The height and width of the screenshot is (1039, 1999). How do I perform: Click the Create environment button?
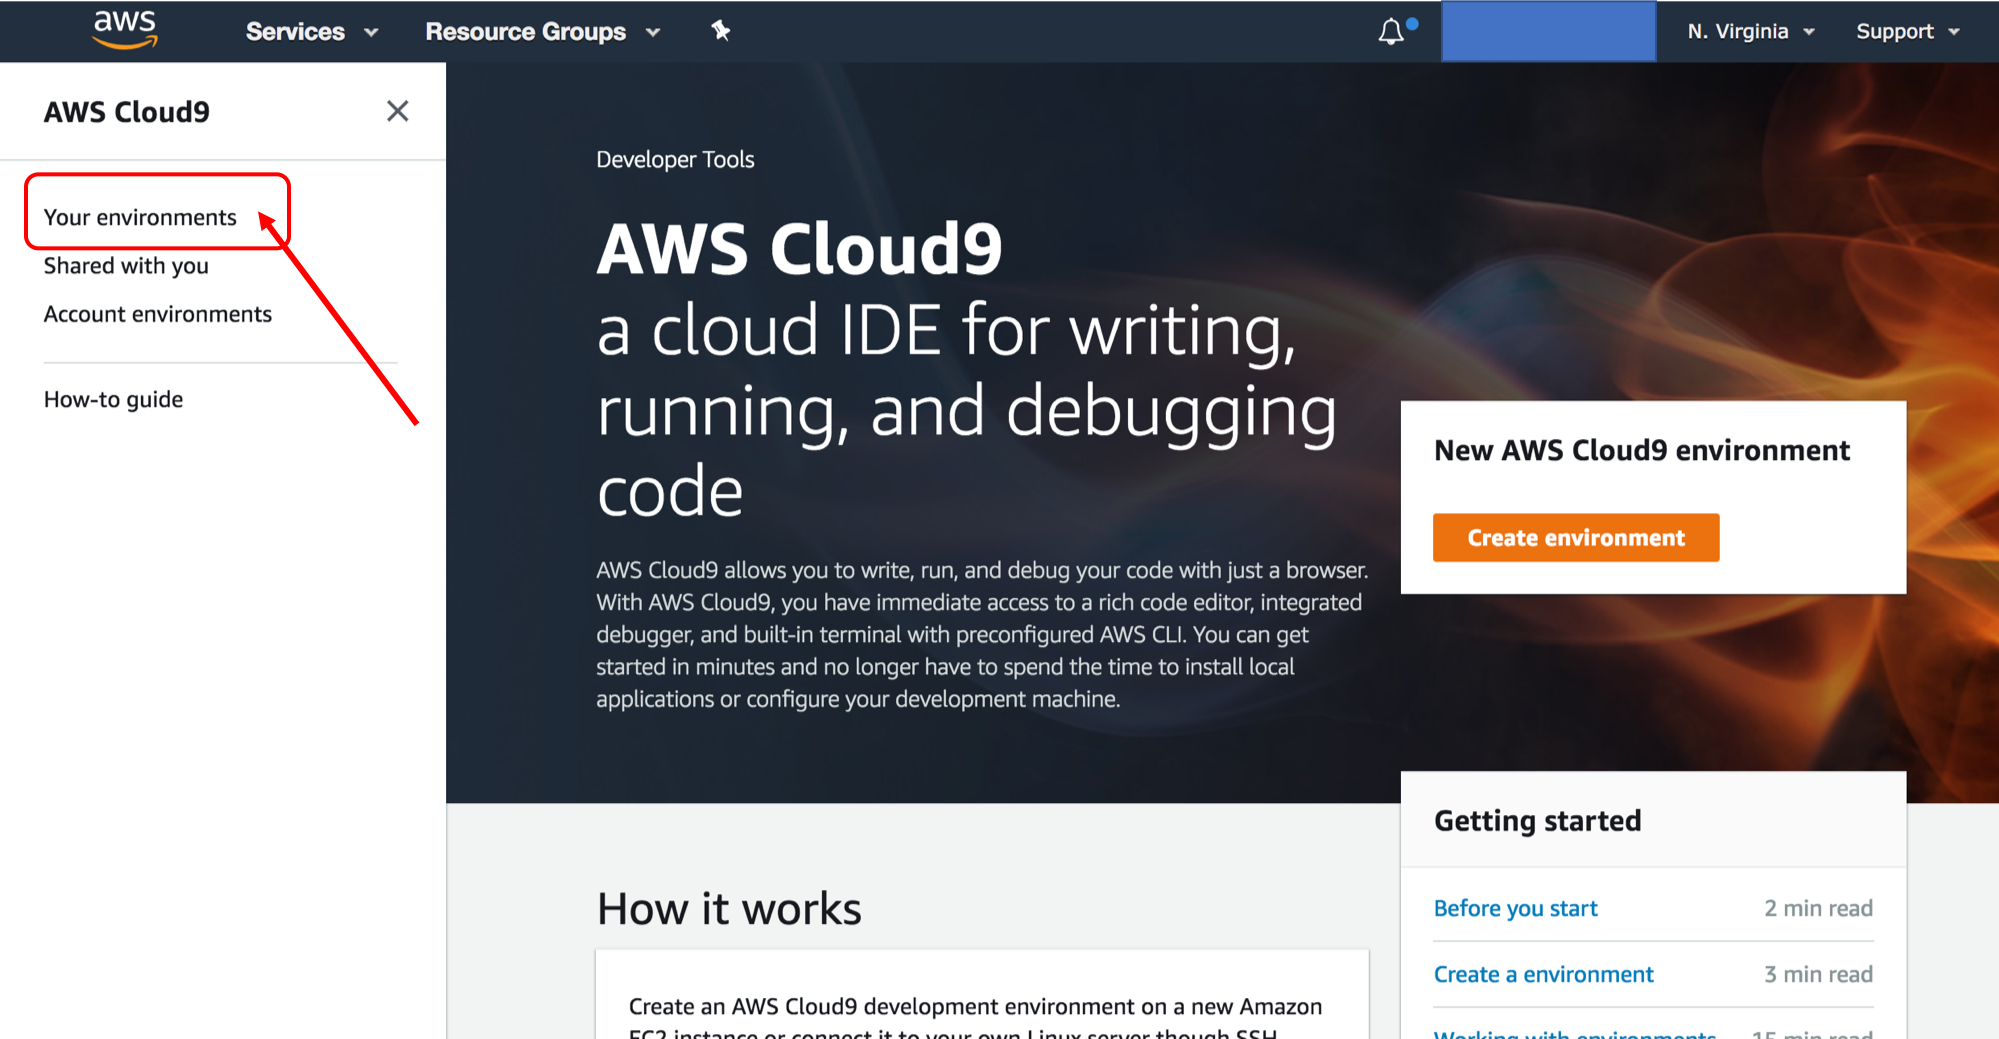click(x=1576, y=538)
